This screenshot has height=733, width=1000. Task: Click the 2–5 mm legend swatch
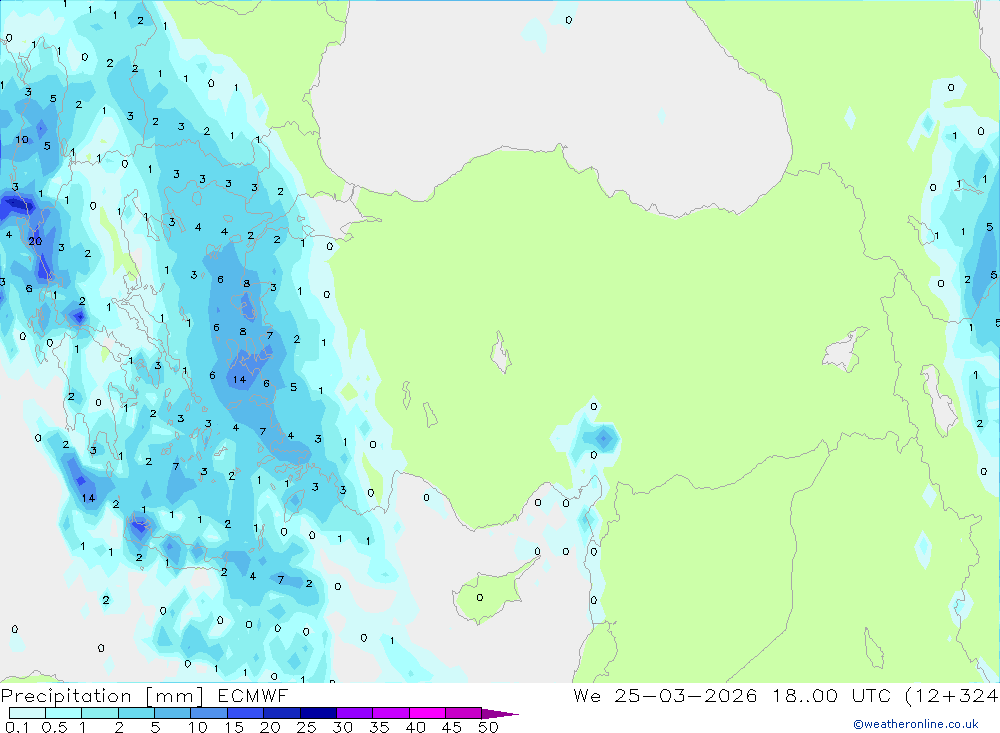[136, 713]
